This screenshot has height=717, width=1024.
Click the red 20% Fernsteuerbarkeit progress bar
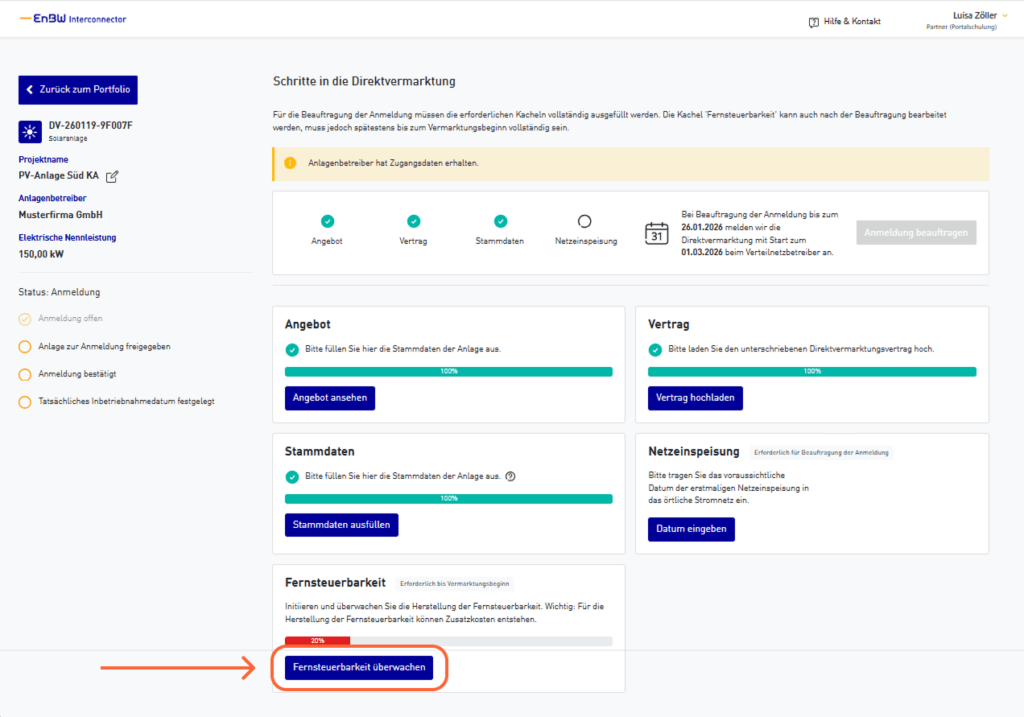tap(317, 640)
